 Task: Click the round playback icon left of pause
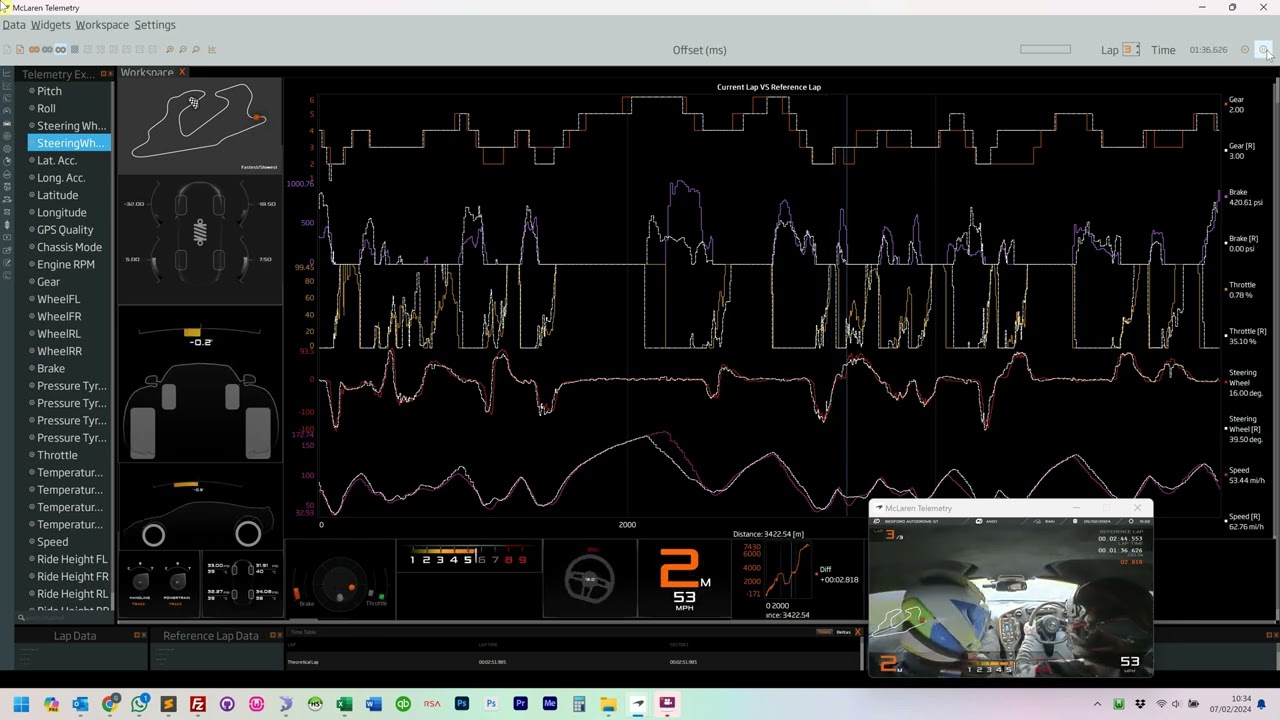(1245, 49)
